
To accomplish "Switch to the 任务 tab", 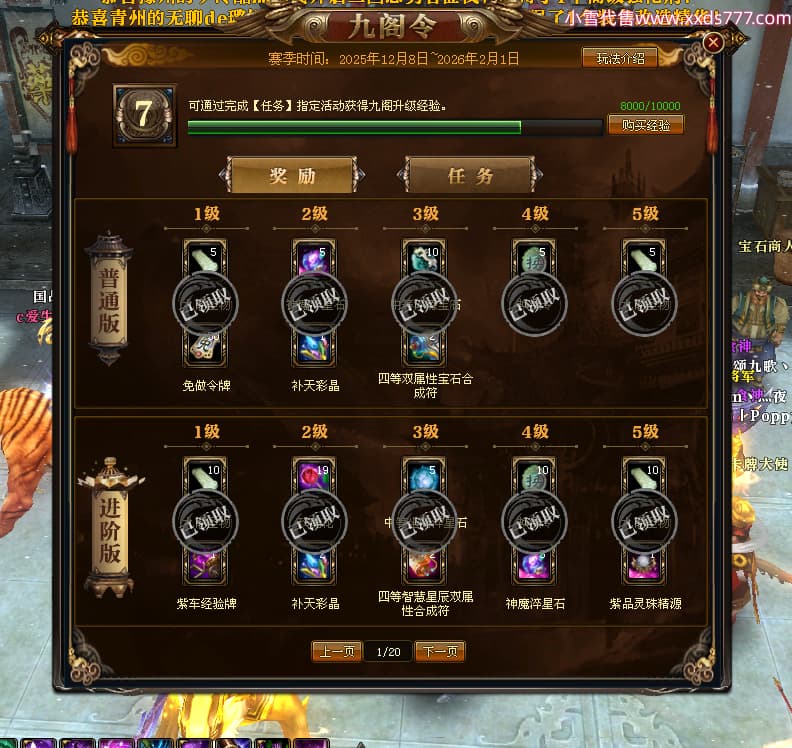I will pos(470,175).
